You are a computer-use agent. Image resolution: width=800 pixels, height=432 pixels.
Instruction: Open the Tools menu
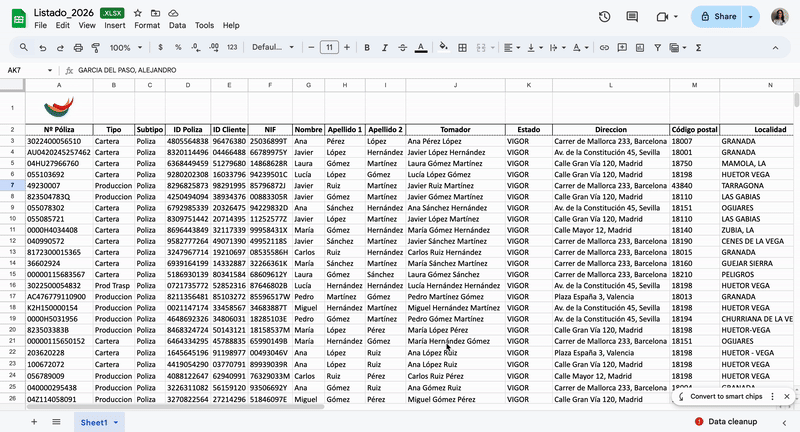204,26
